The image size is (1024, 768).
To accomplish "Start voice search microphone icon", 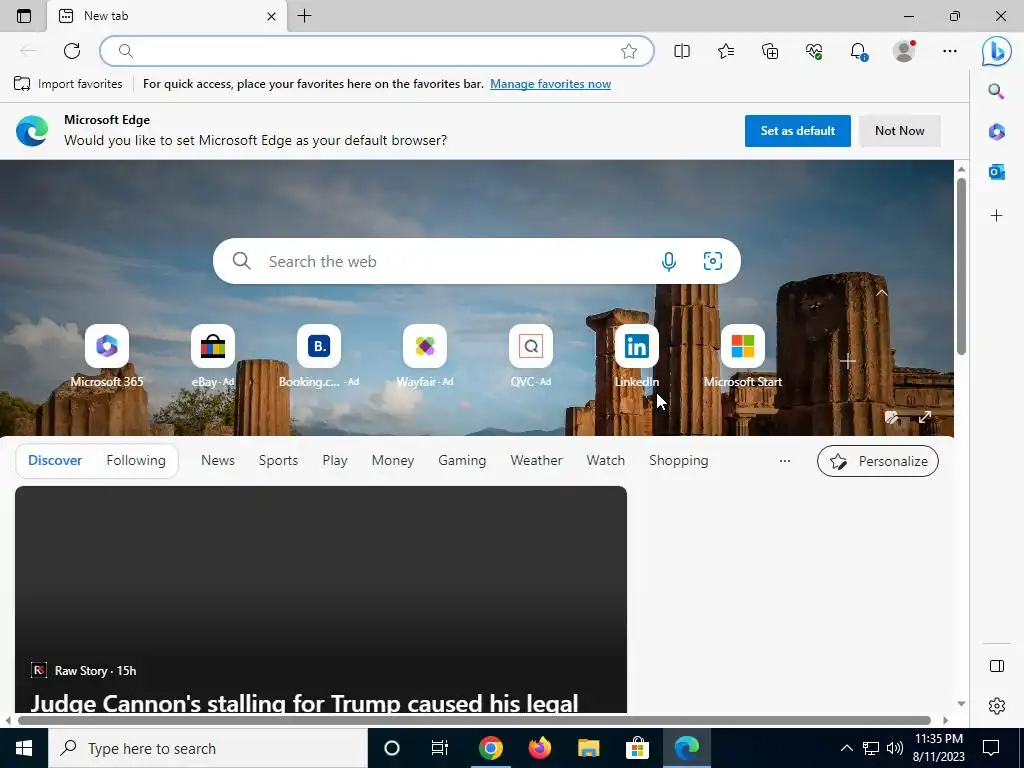I will [668, 261].
